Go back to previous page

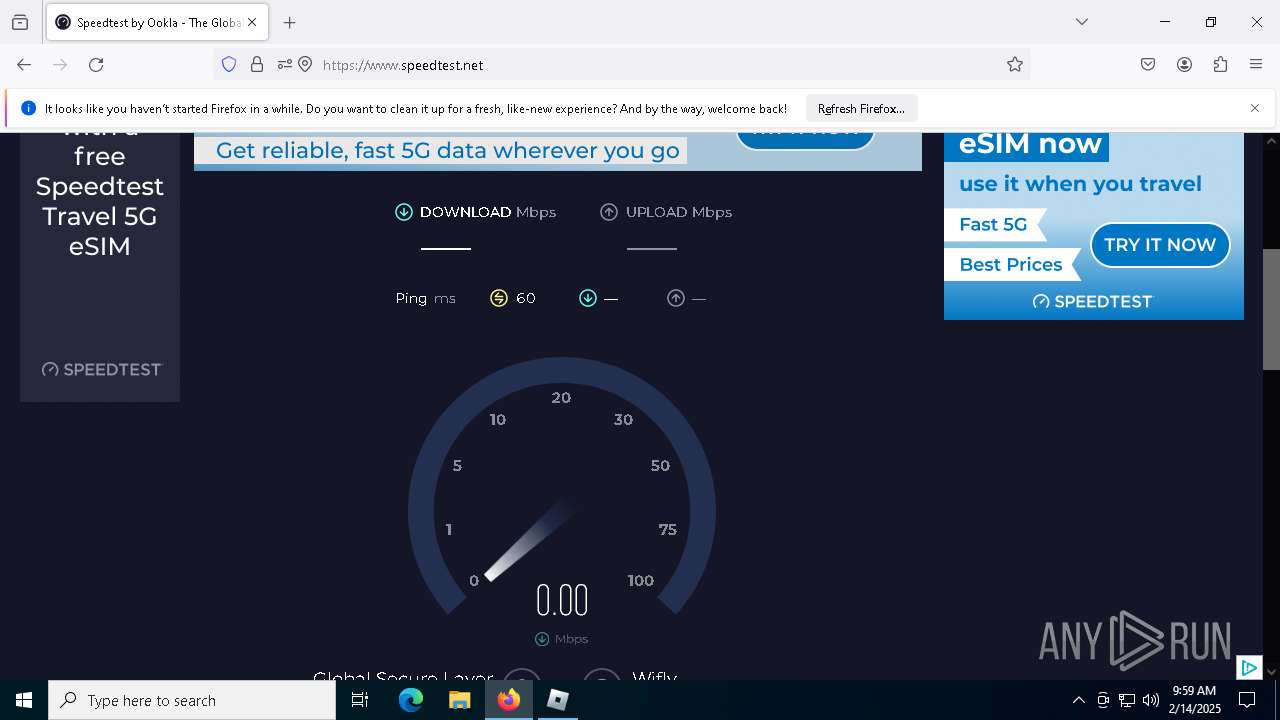pos(24,64)
